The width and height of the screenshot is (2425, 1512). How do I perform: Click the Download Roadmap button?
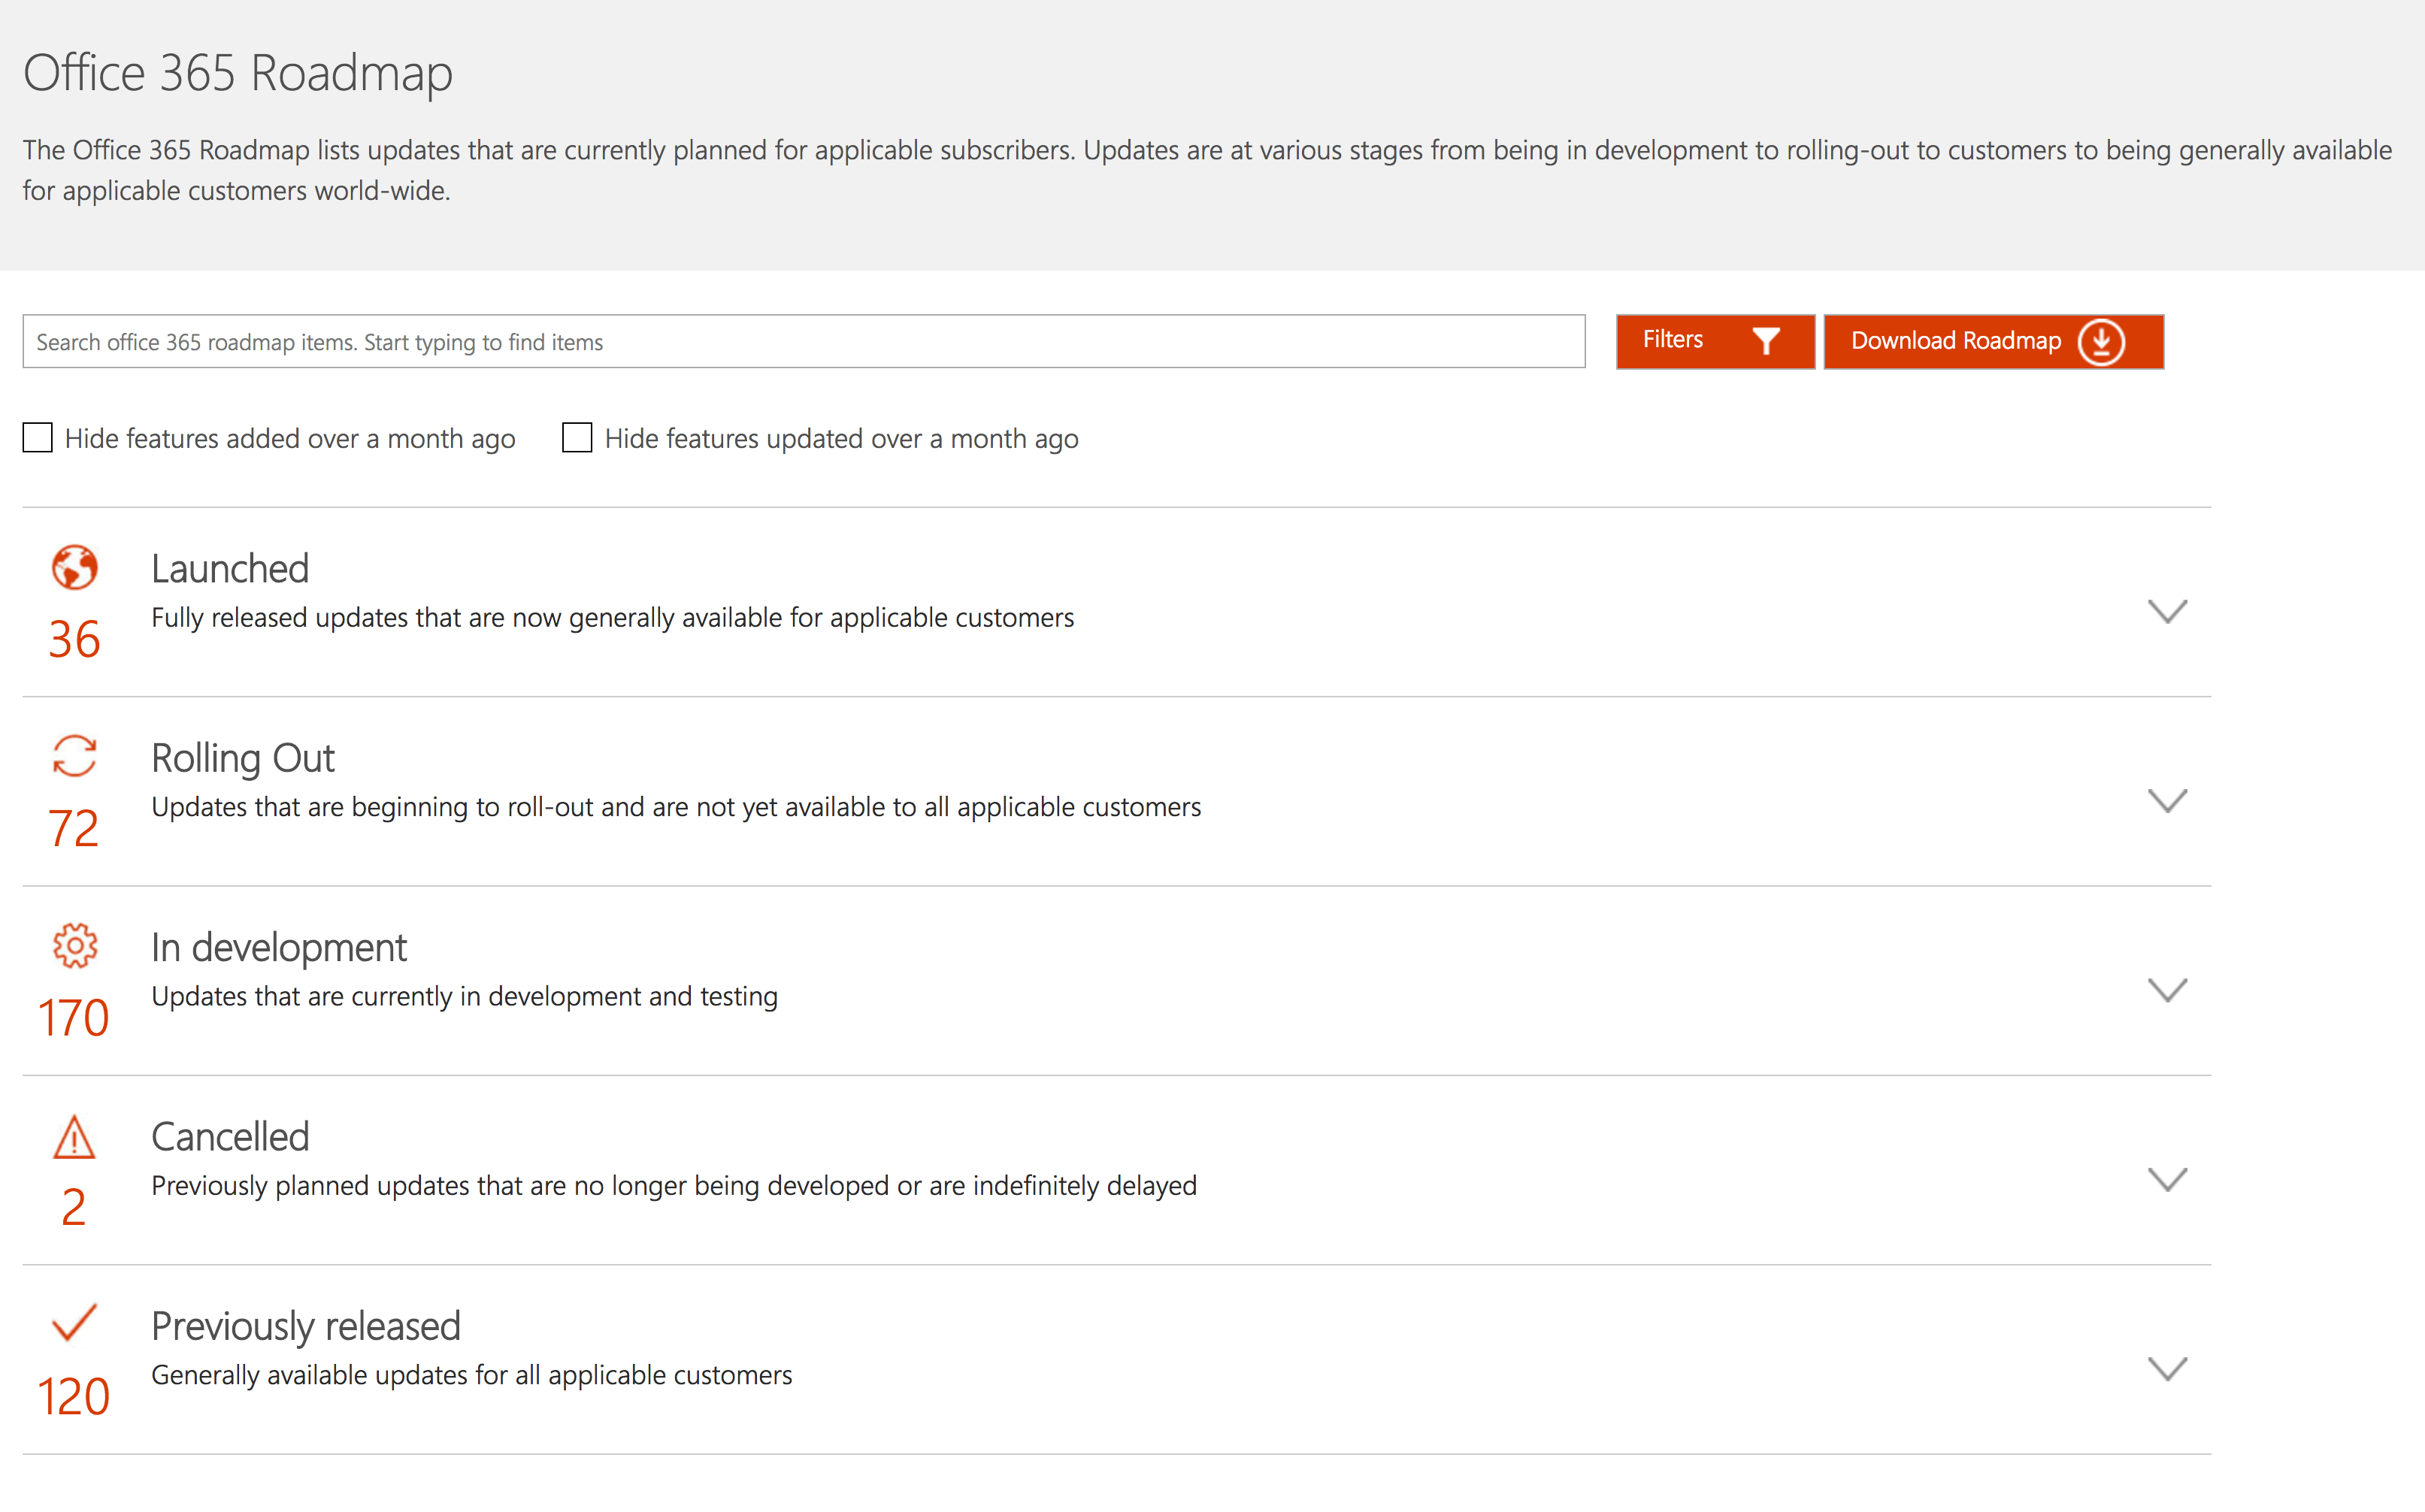(x=1993, y=342)
